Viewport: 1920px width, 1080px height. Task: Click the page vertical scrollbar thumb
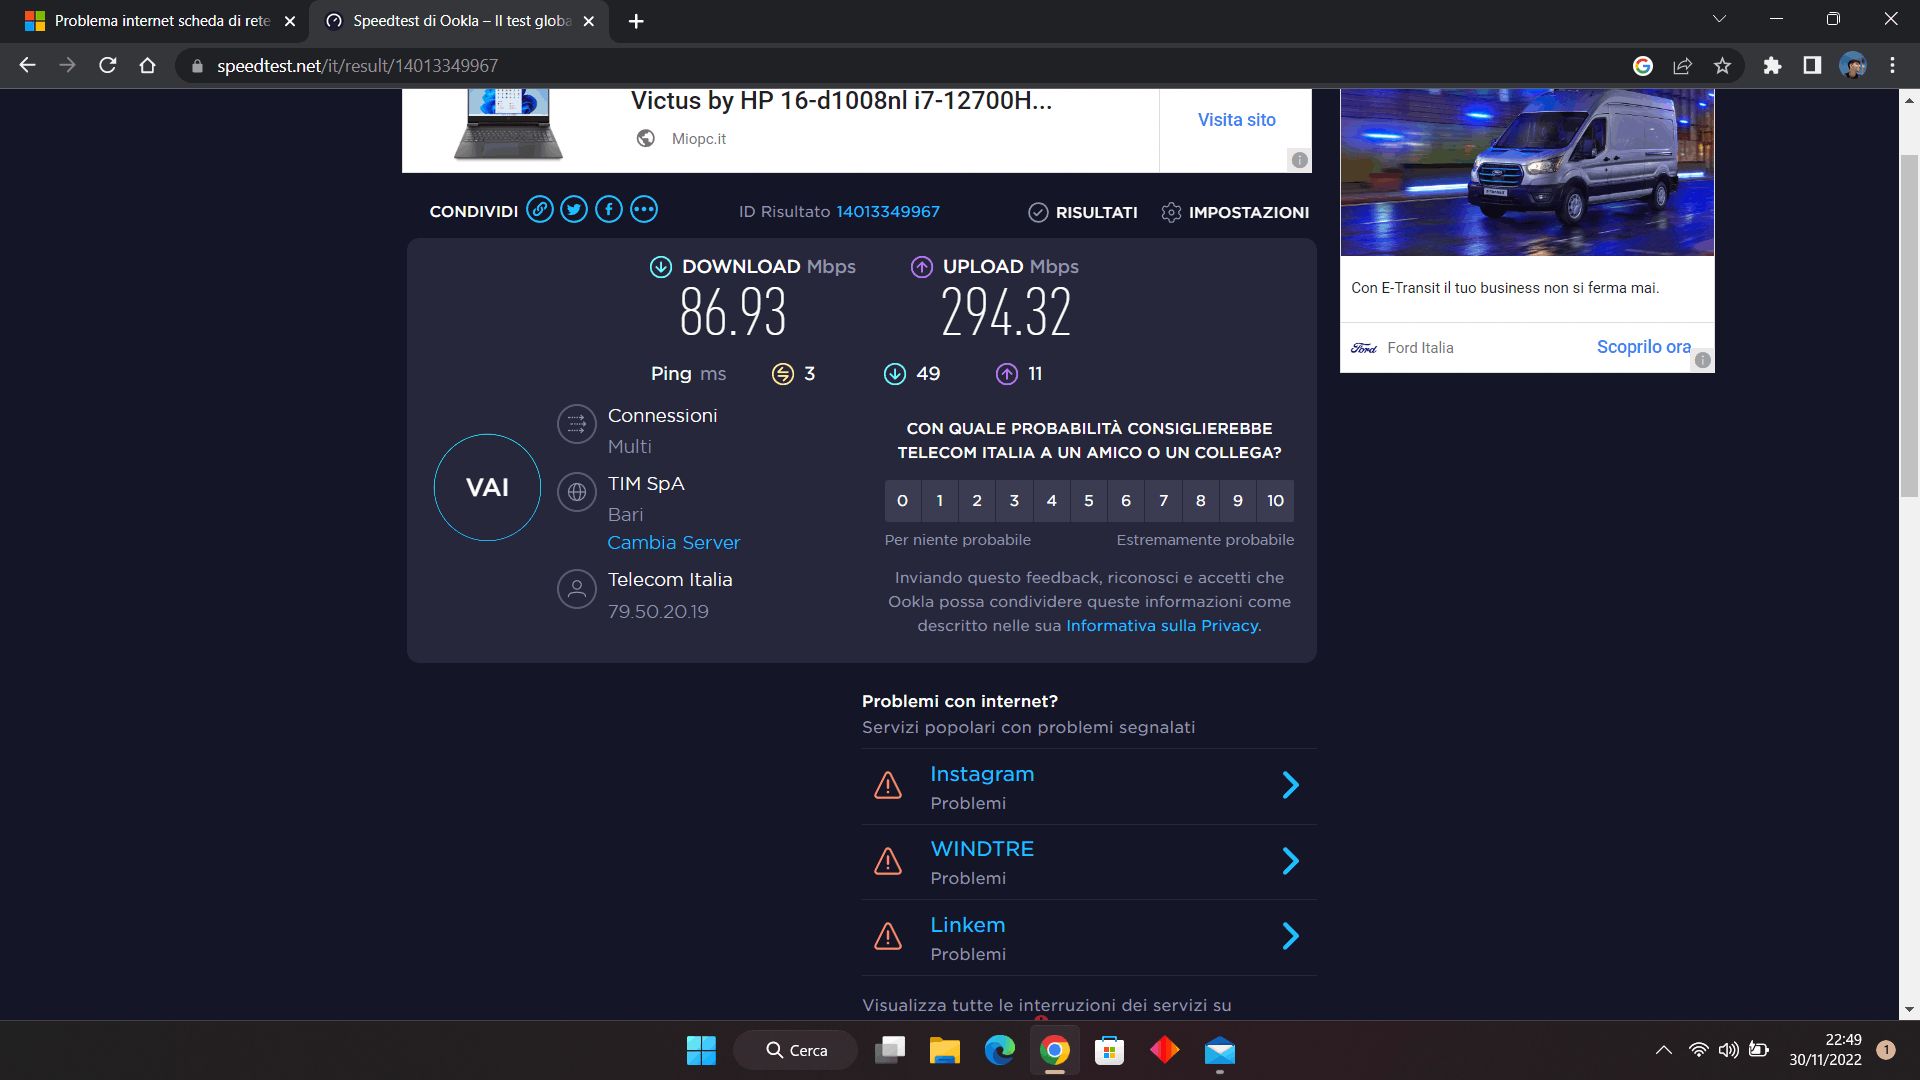pos(1909,325)
